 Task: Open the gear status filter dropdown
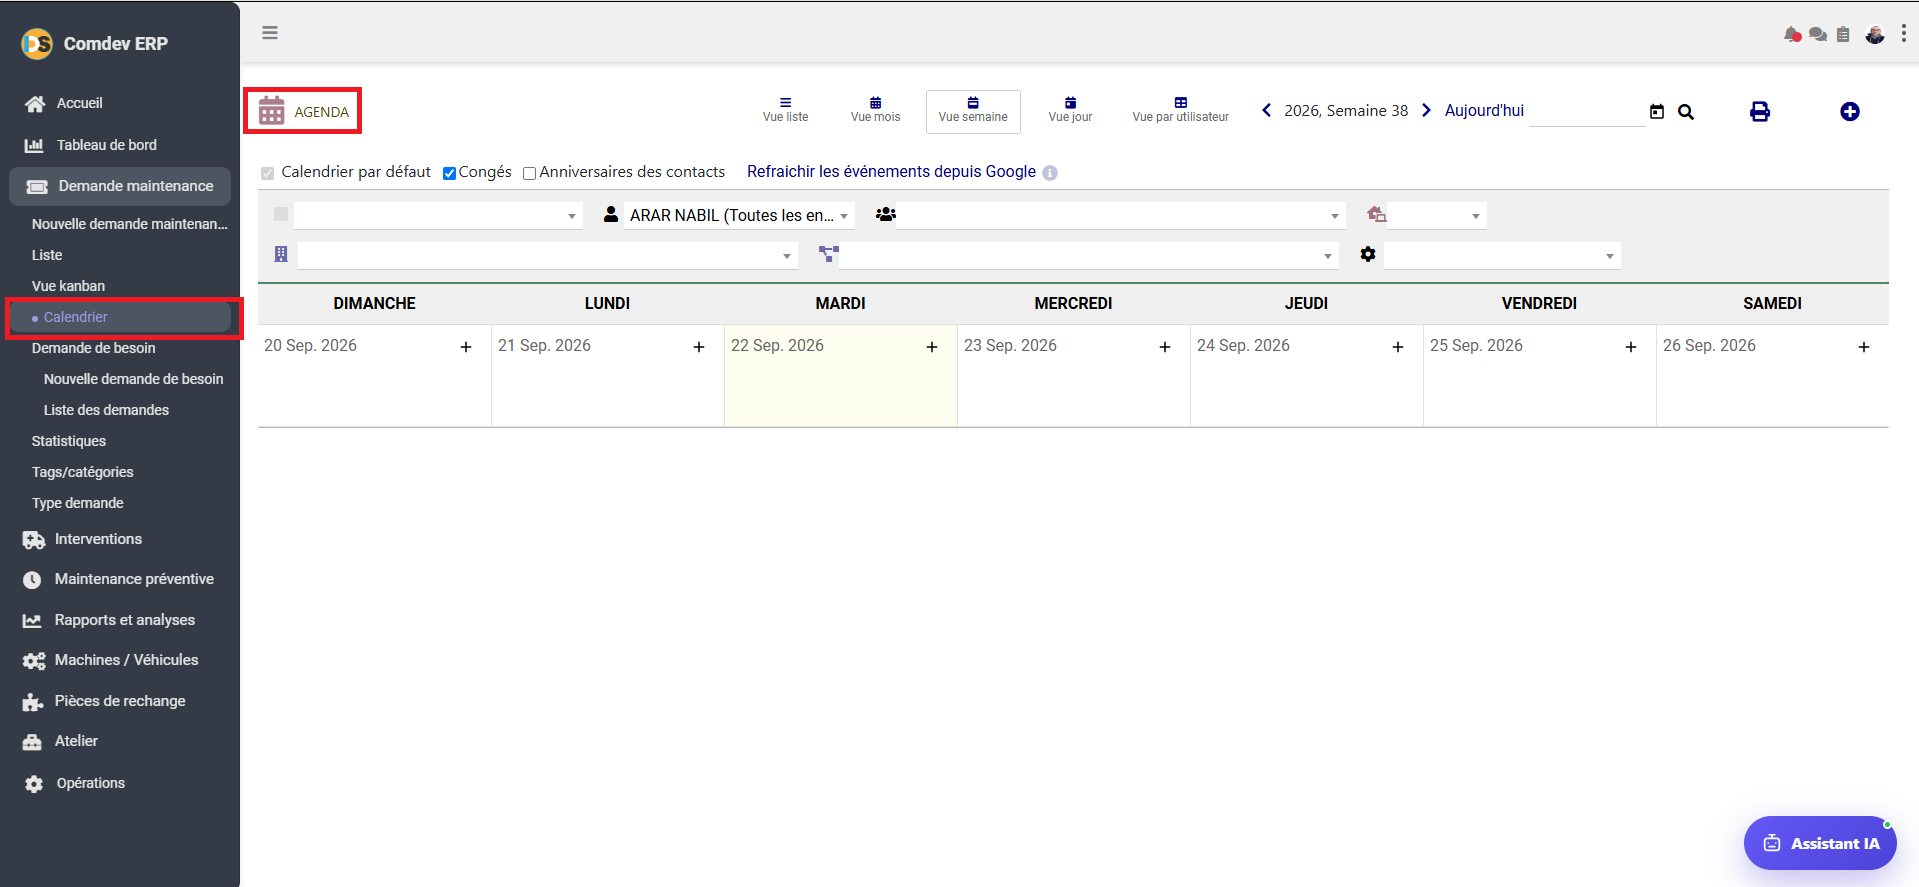[x=1502, y=256]
